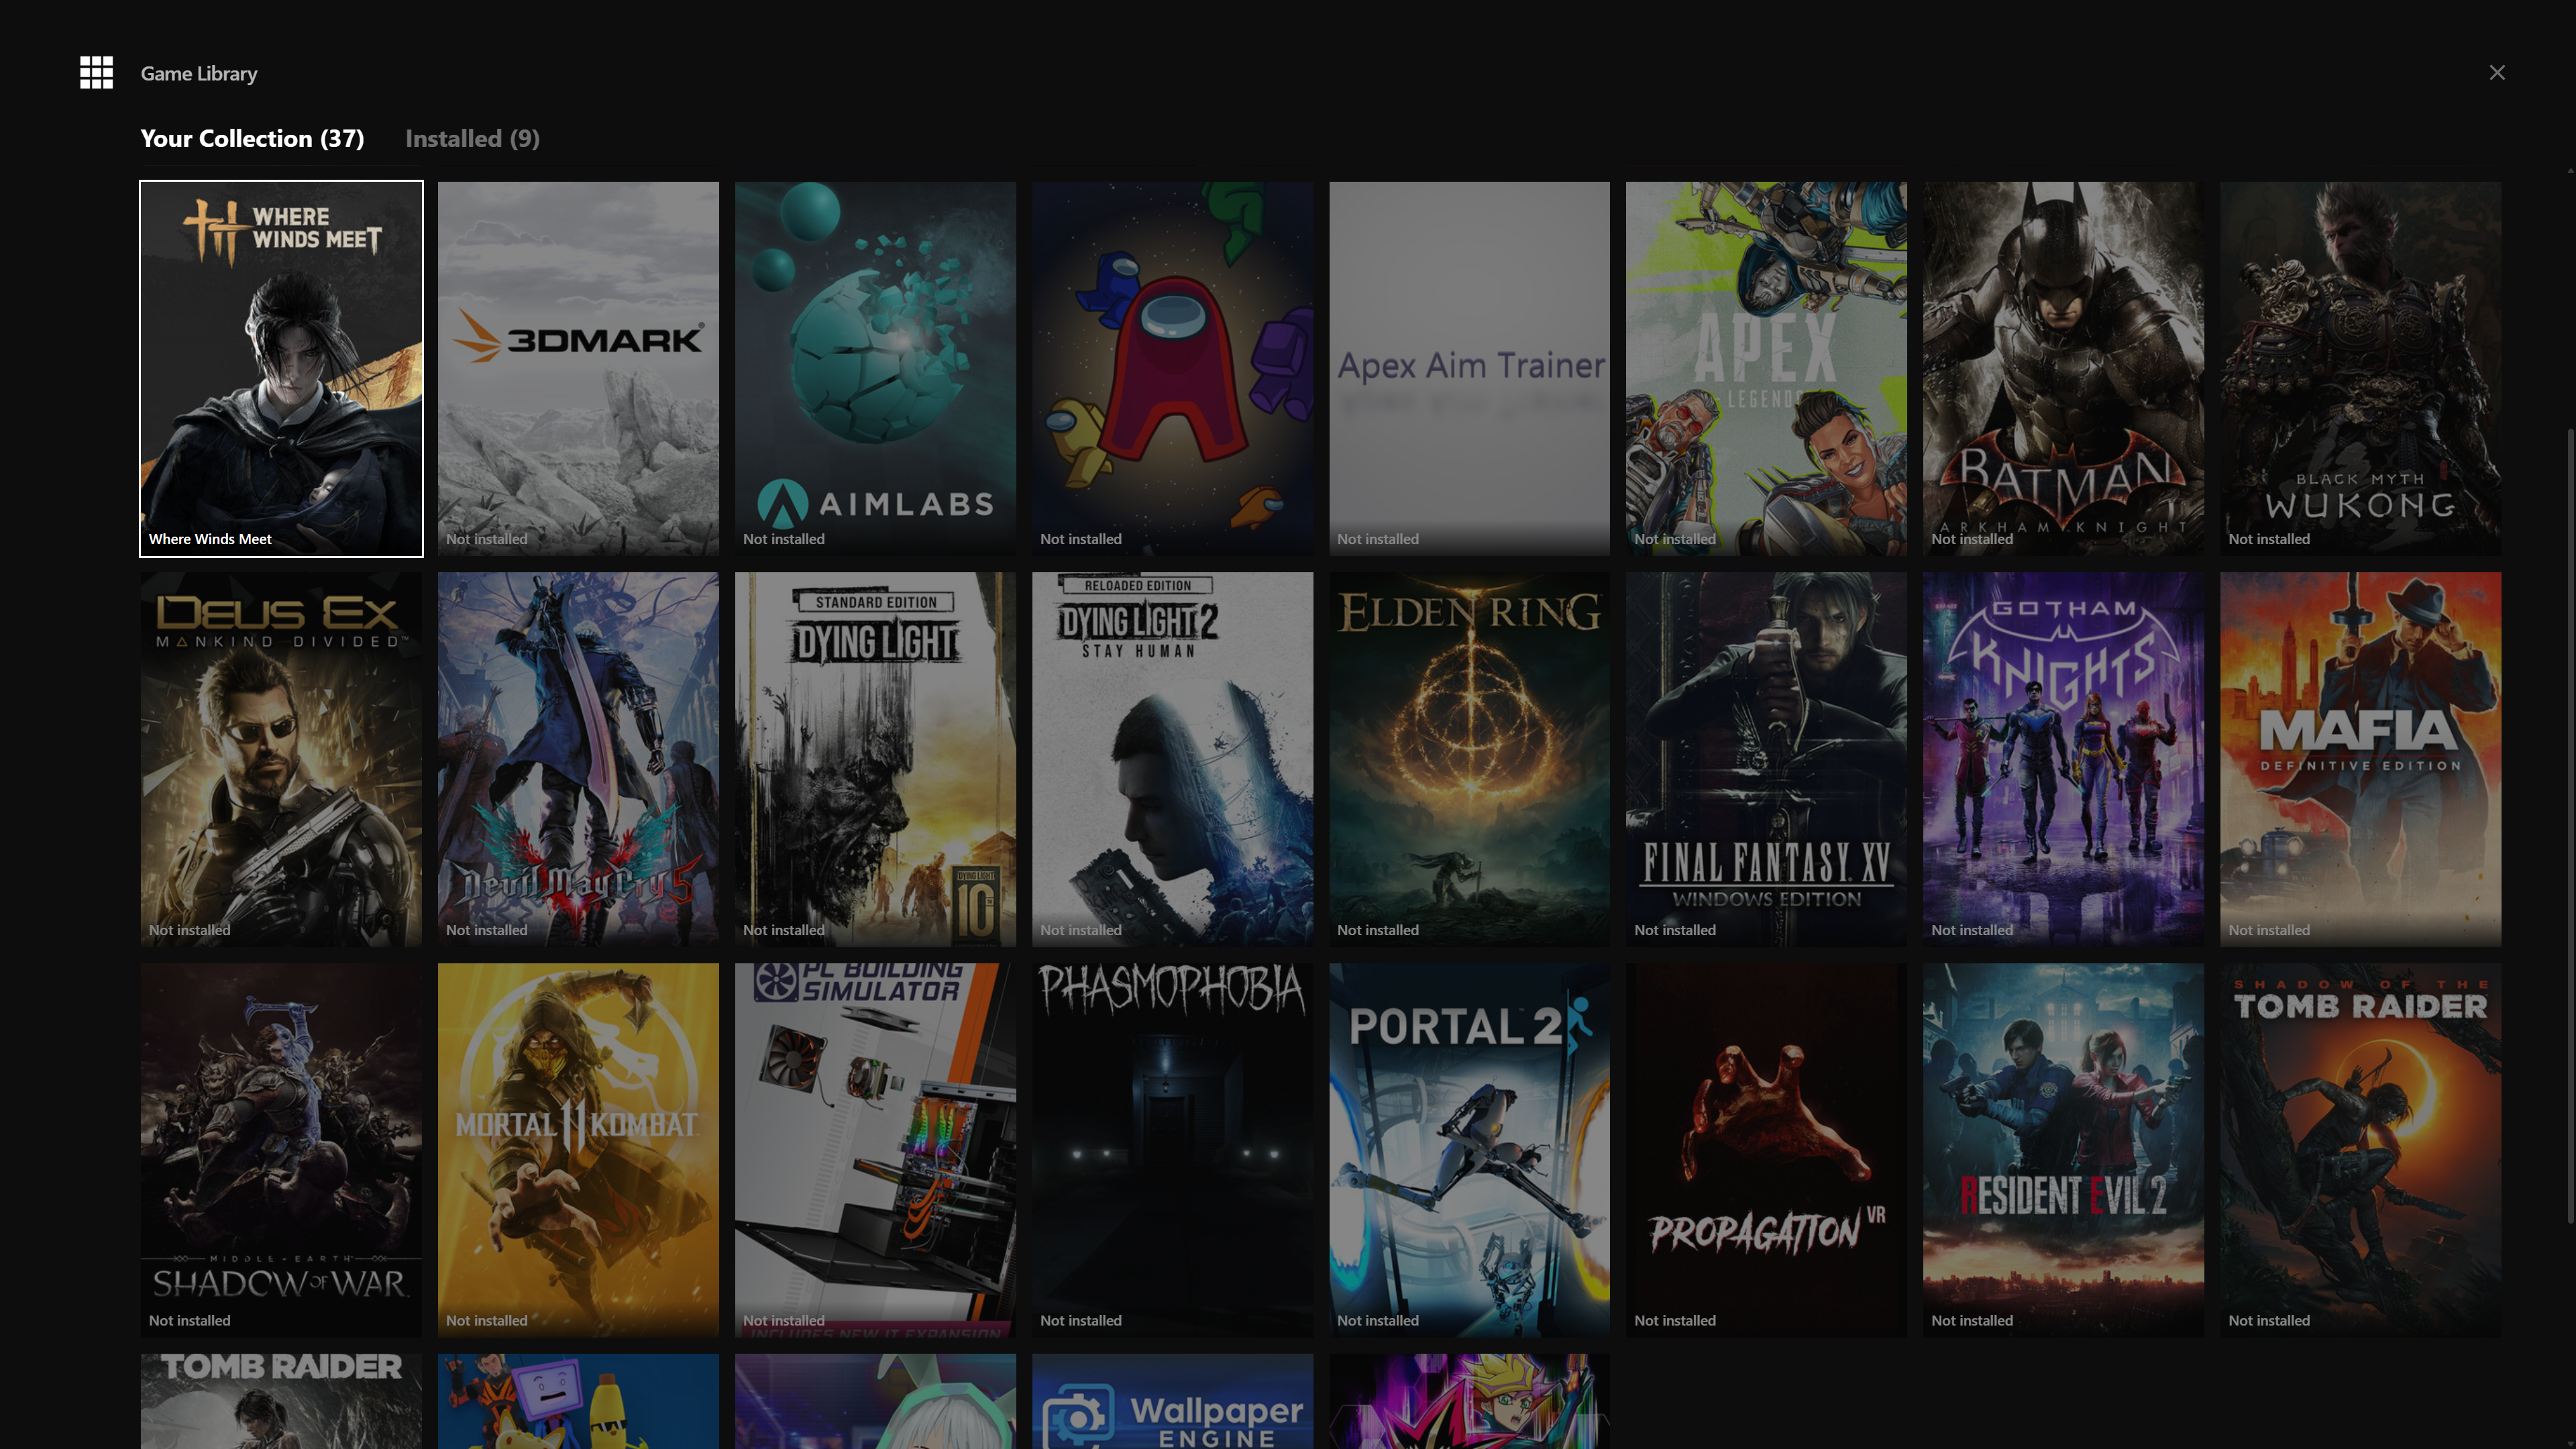
Task: Select the Apex Legends tile
Action: click(1766, 368)
